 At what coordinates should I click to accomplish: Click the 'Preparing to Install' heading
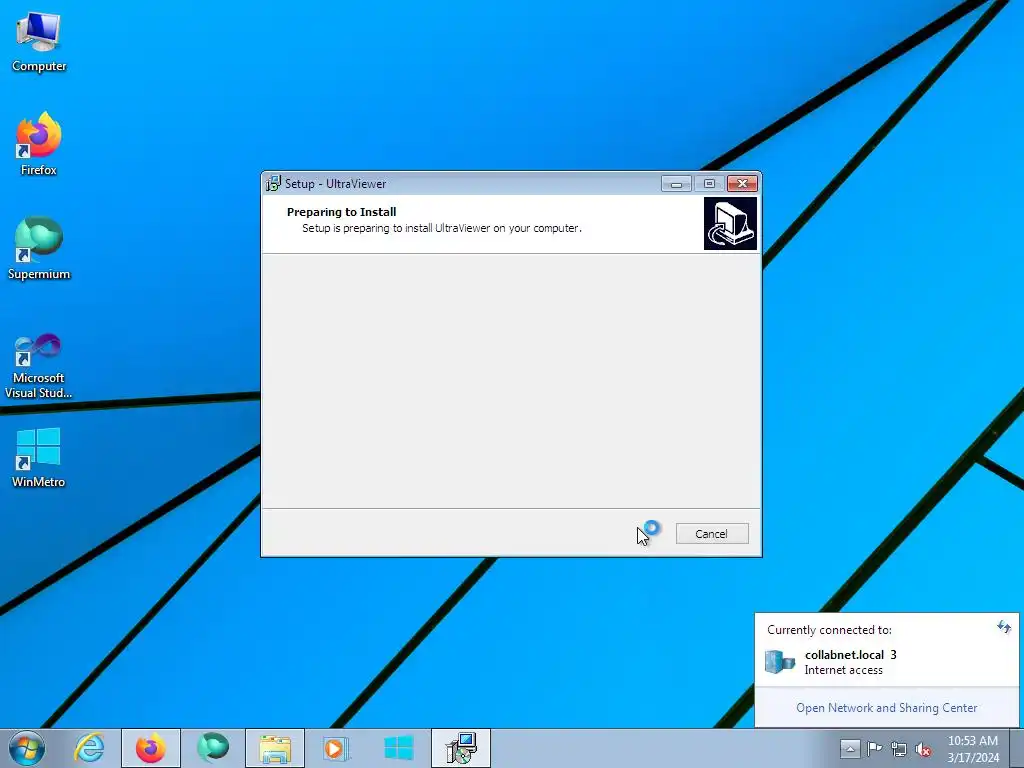pos(342,212)
